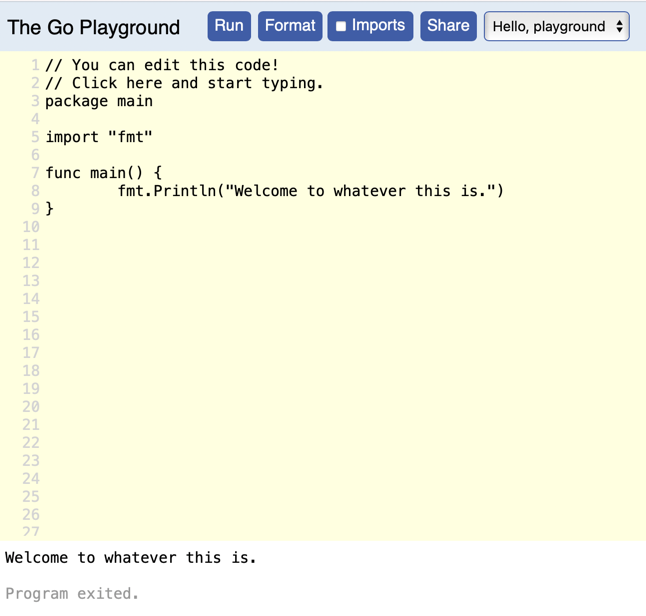The height and width of the screenshot is (616, 646).
Task: Click the "The Go Playground" title
Action: click(94, 27)
